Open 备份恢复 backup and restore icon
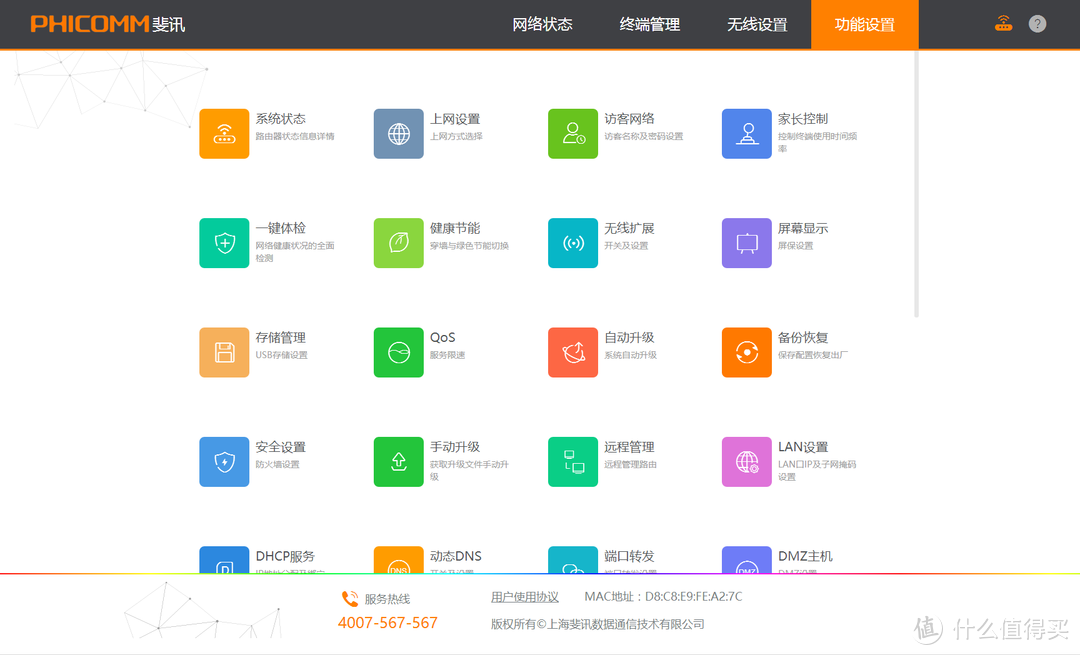Image resolution: width=1080 pixels, height=655 pixels. 746,352
